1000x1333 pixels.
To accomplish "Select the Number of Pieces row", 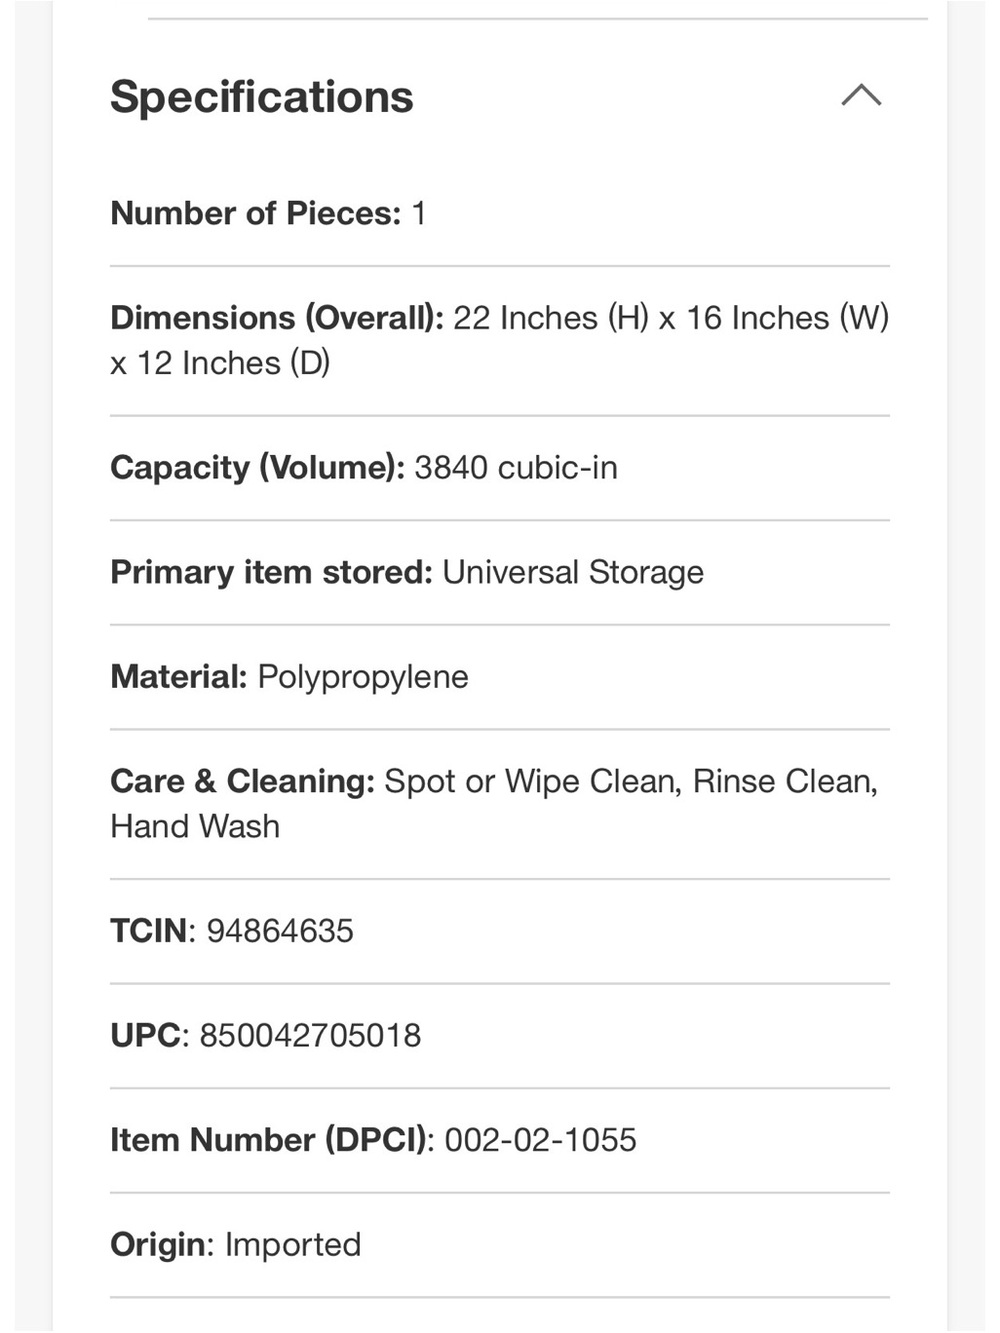I will (500, 213).
